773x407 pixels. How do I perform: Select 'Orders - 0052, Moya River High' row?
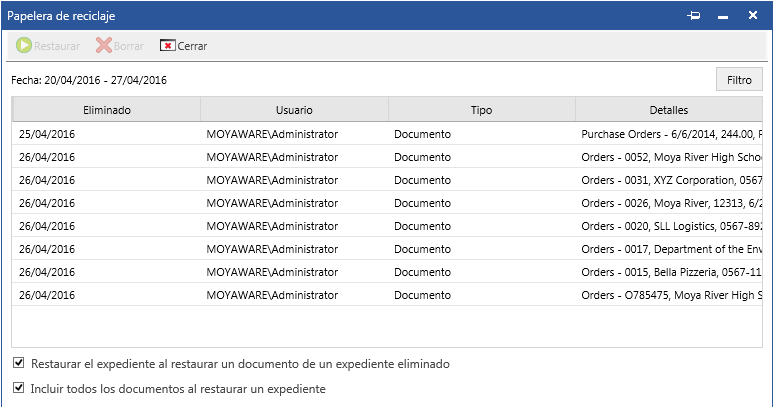[387, 157]
